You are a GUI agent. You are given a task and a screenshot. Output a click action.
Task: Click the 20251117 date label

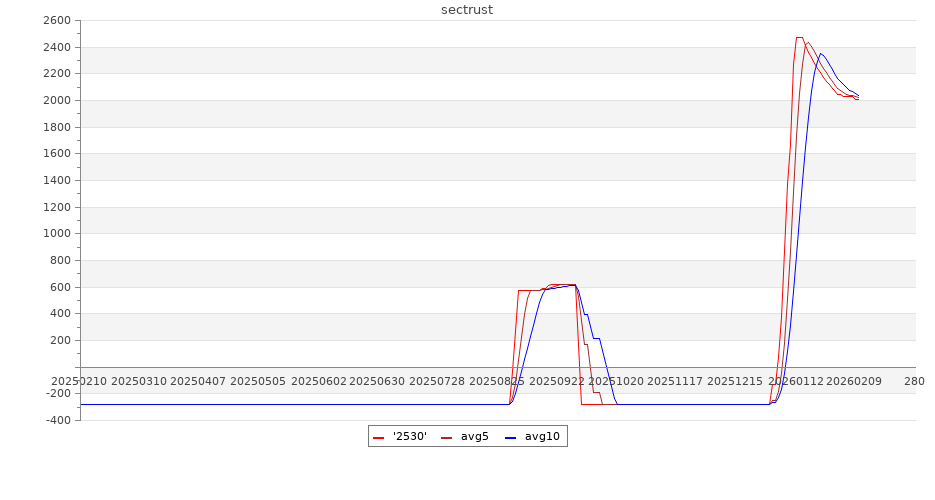(676, 381)
